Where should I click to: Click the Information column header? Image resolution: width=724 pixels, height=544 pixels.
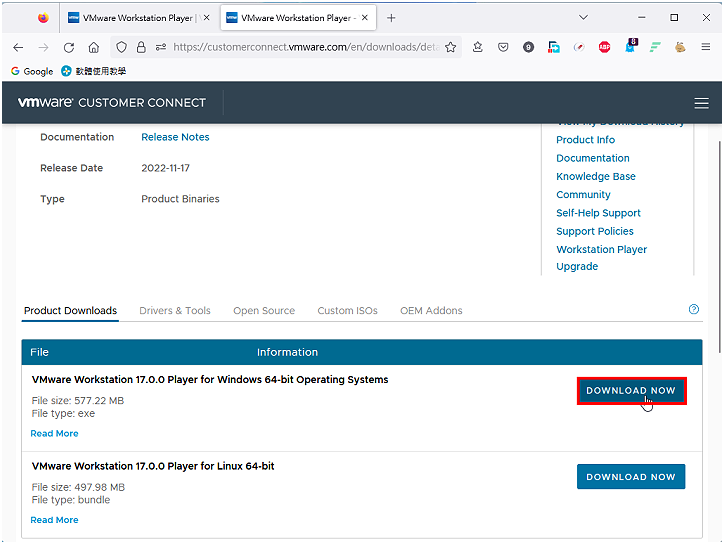pos(287,352)
